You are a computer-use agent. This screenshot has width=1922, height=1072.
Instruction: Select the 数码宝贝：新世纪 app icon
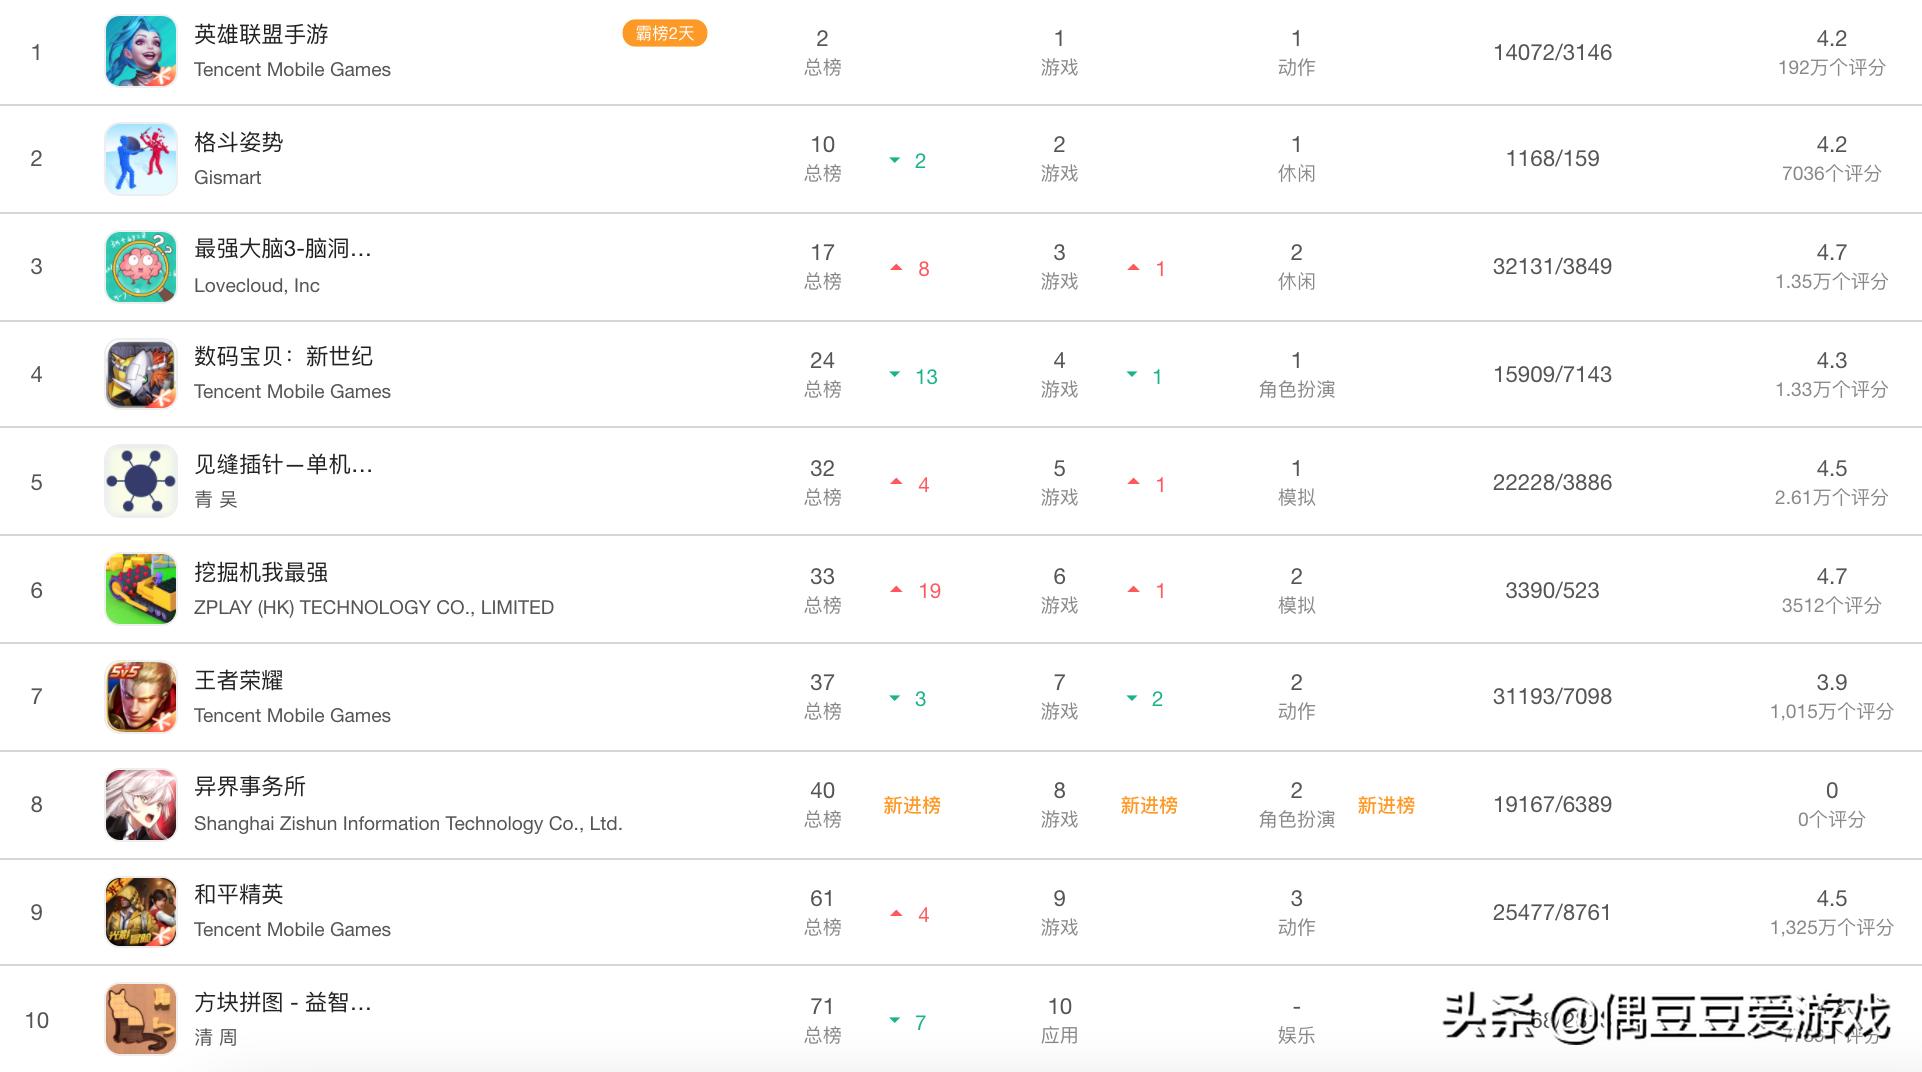point(141,375)
